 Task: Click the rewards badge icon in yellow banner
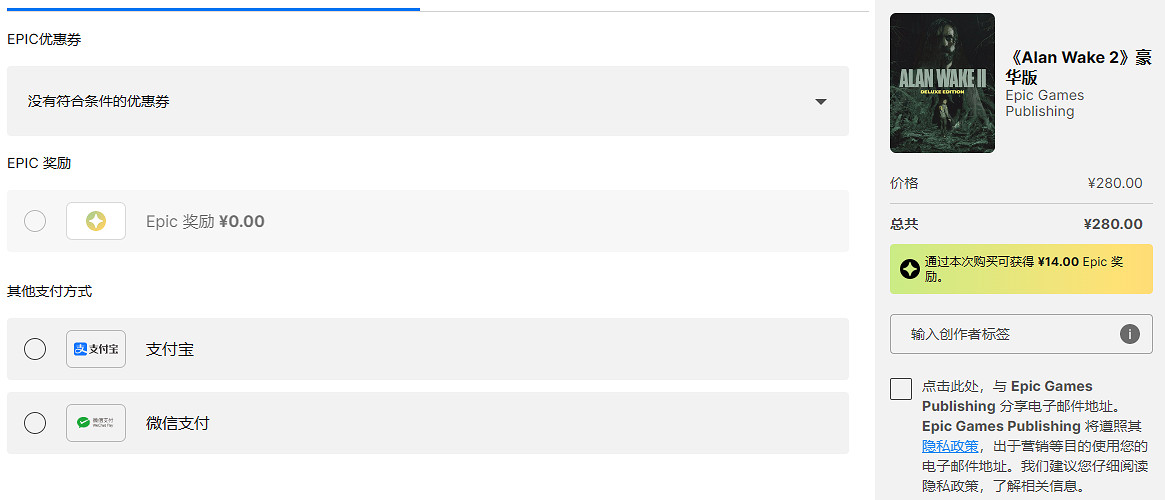[909, 269]
